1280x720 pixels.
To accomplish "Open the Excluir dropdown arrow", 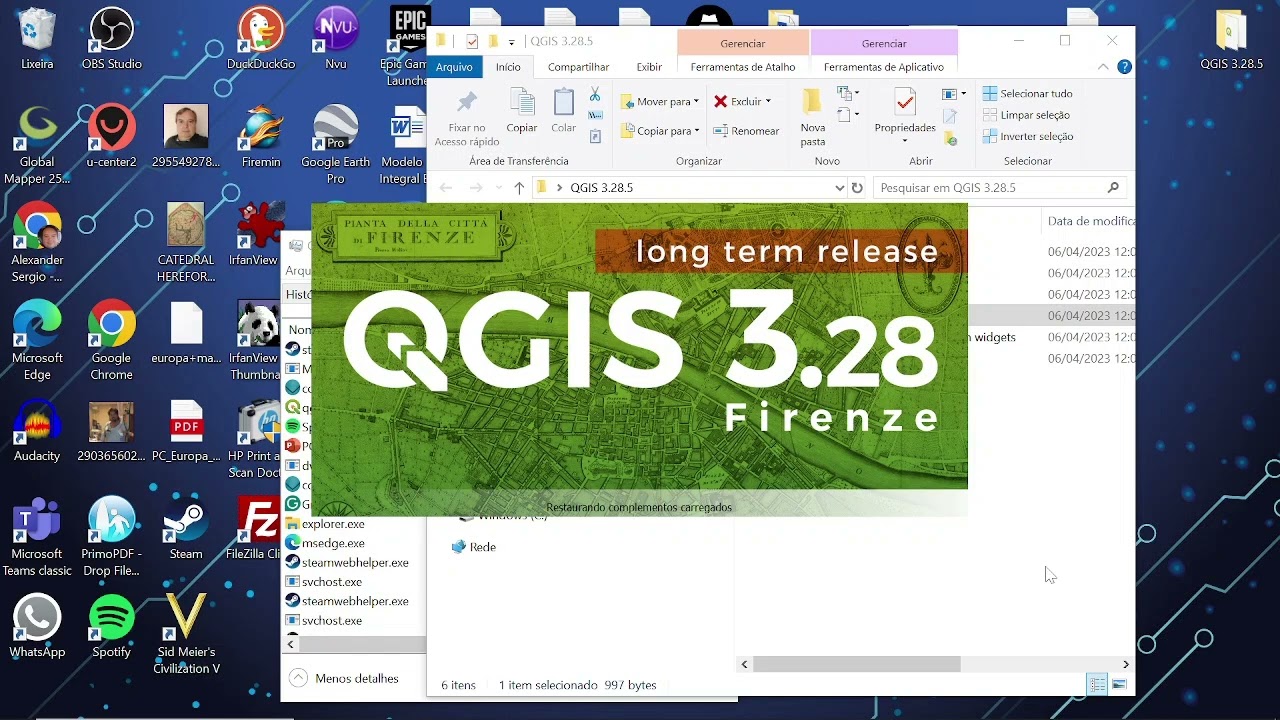I will coord(768,101).
